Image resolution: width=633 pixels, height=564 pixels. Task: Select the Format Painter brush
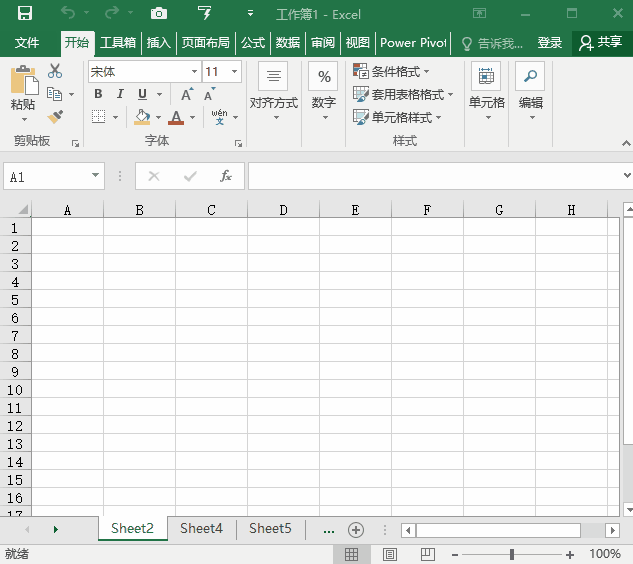pyautogui.click(x=55, y=116)
